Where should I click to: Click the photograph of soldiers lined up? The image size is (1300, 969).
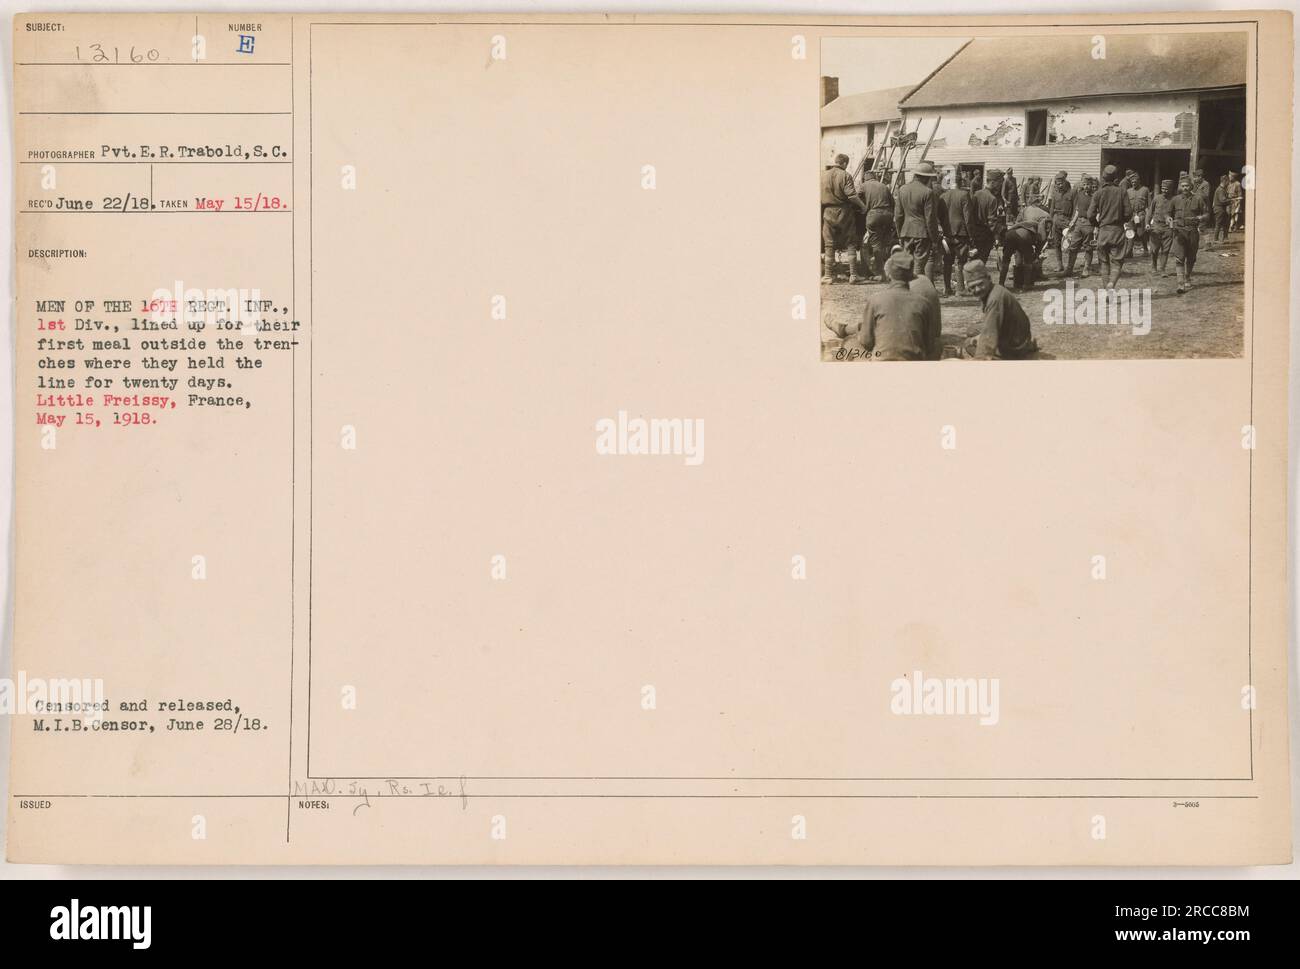point(1034,197)
